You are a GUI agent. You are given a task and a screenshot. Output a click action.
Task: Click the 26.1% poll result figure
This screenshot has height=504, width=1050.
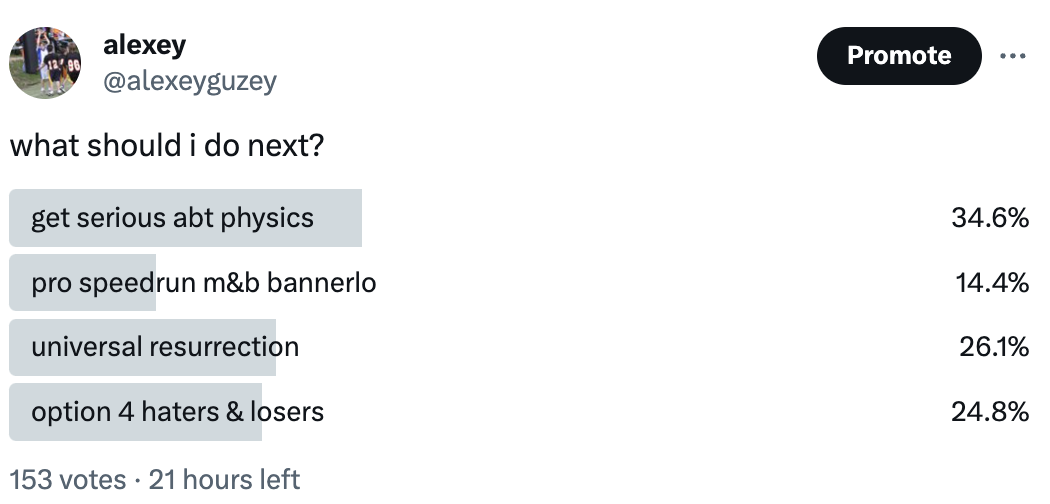click(994, 347)
